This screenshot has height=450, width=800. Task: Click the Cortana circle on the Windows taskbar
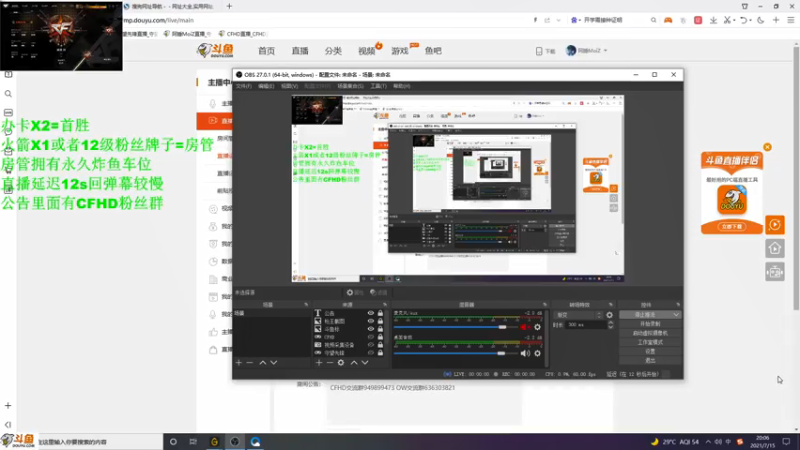pyautogui.click(x=173, y=442)
